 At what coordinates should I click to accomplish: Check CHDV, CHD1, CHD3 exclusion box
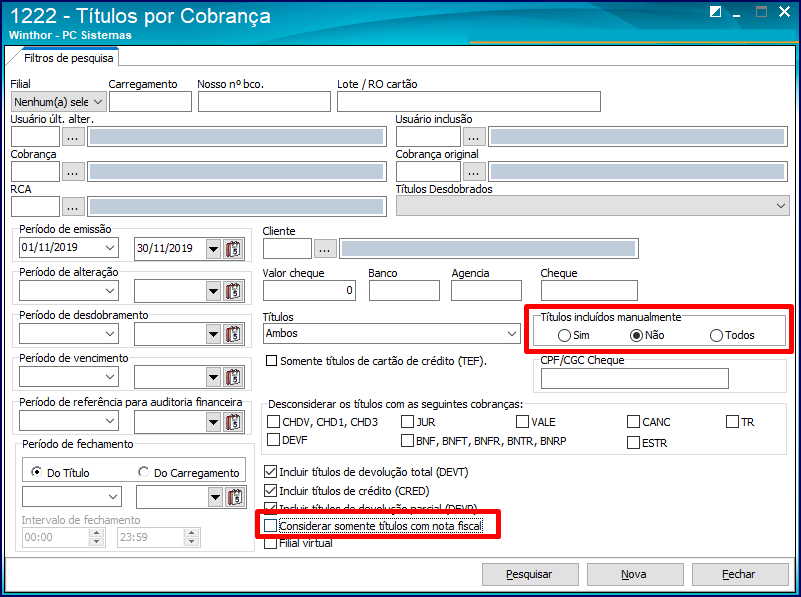point(273,422)
